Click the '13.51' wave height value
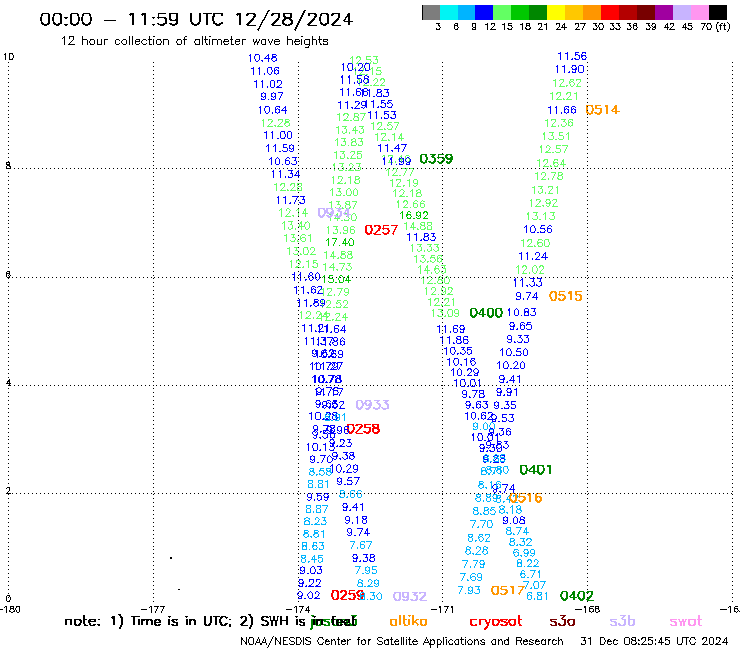 pos(556,136)
